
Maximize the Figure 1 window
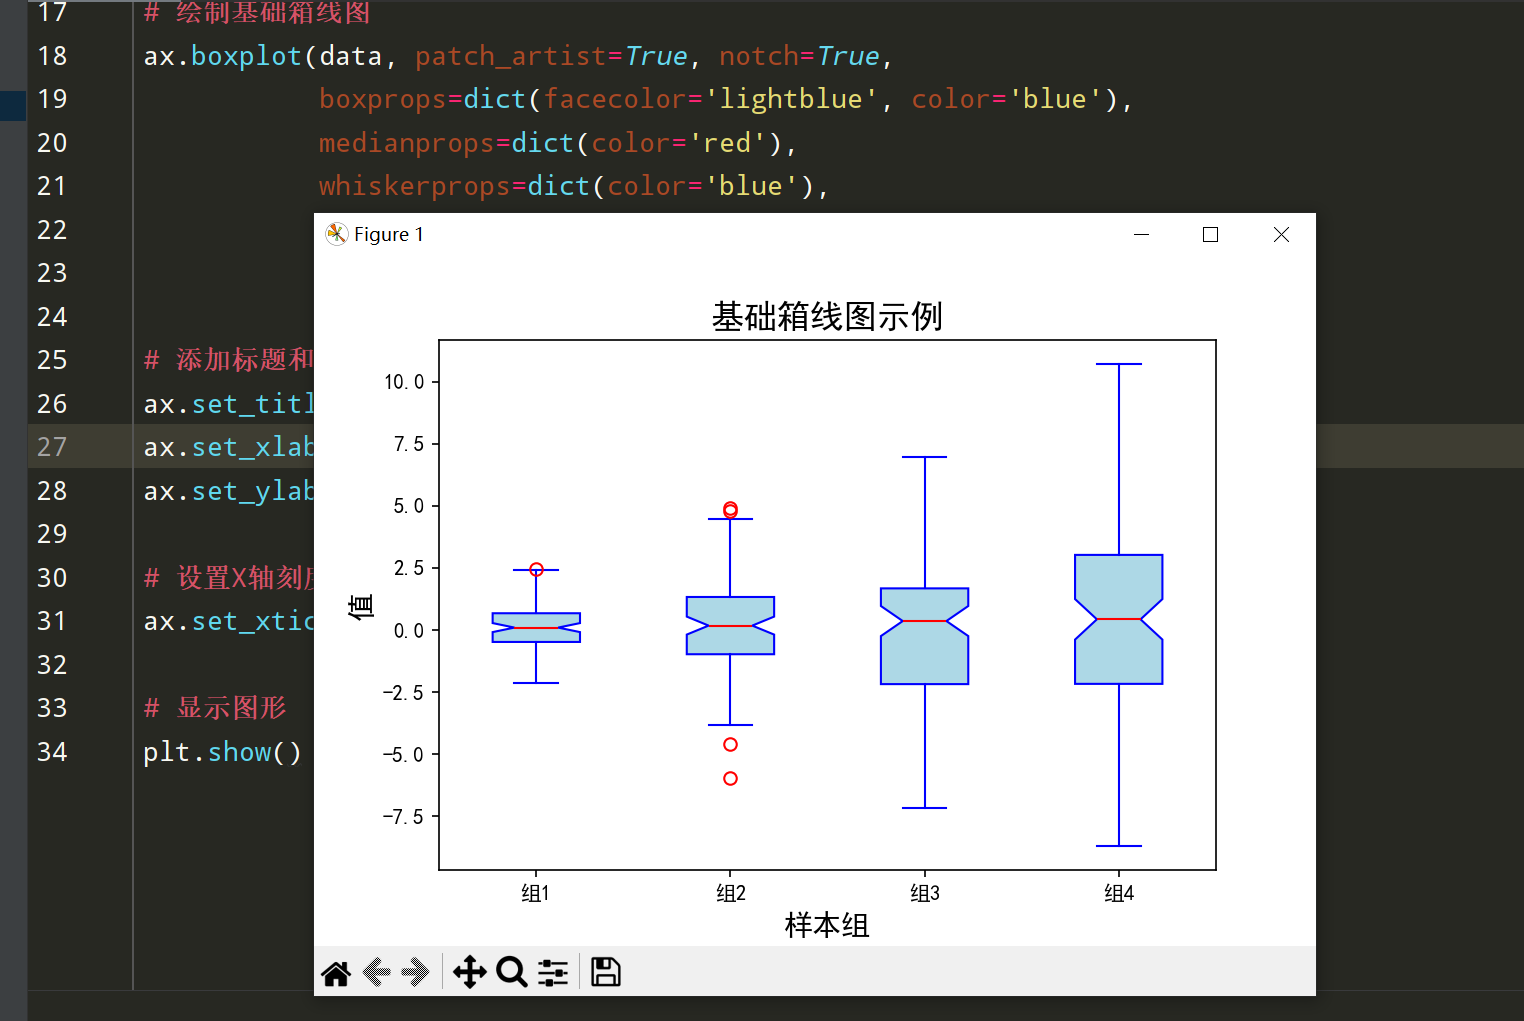tap(1210, 234)
